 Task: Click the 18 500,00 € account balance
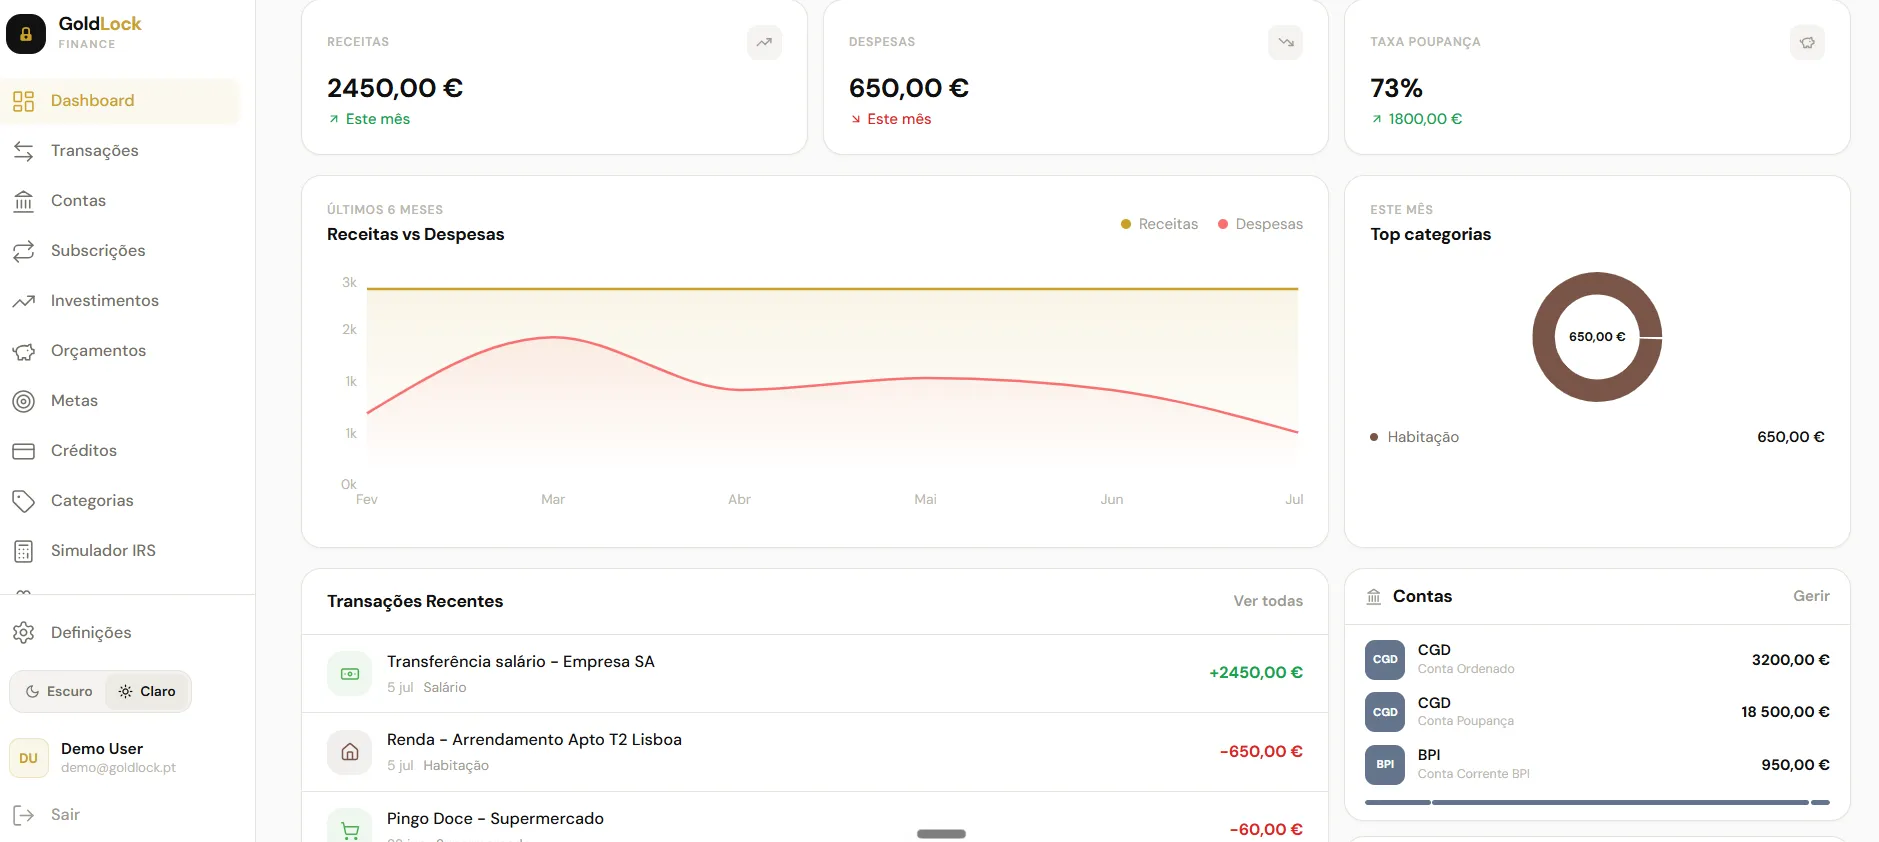click(x=1785, y=712)
